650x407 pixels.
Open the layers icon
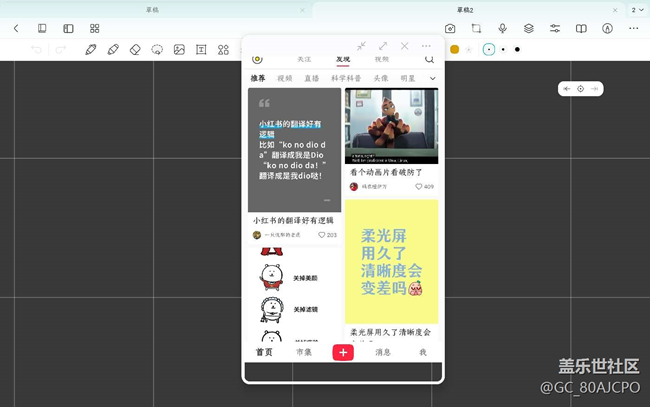tap(529, 28)
